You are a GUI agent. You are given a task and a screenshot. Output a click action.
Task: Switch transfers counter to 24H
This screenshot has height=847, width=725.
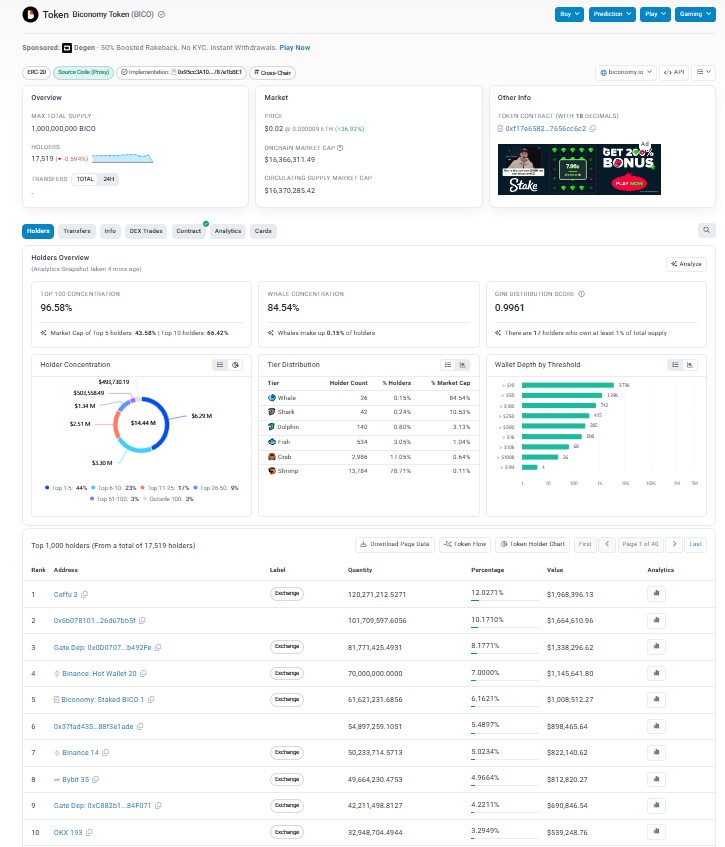pos(109,179)
